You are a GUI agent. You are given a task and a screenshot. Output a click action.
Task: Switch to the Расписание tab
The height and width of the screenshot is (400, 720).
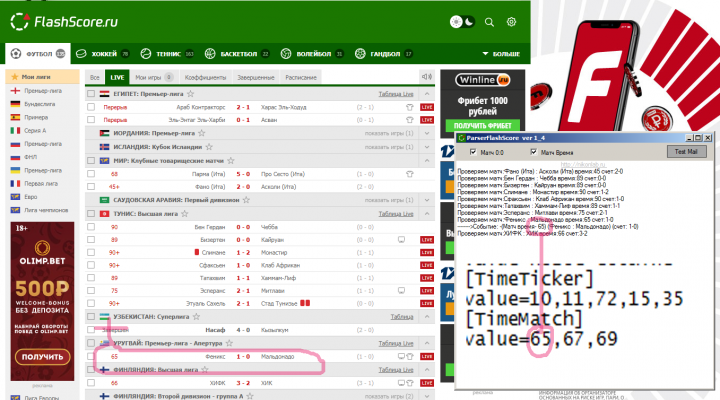click(301, 77)
